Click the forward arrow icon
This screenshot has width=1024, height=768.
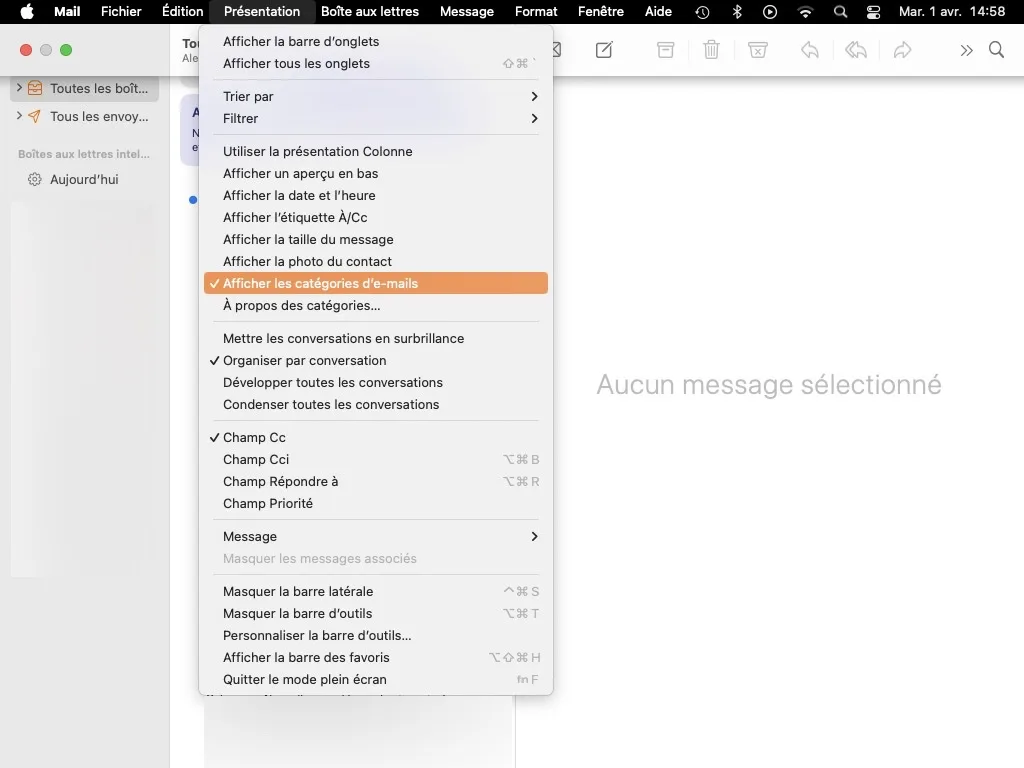(x=903, y=50)
